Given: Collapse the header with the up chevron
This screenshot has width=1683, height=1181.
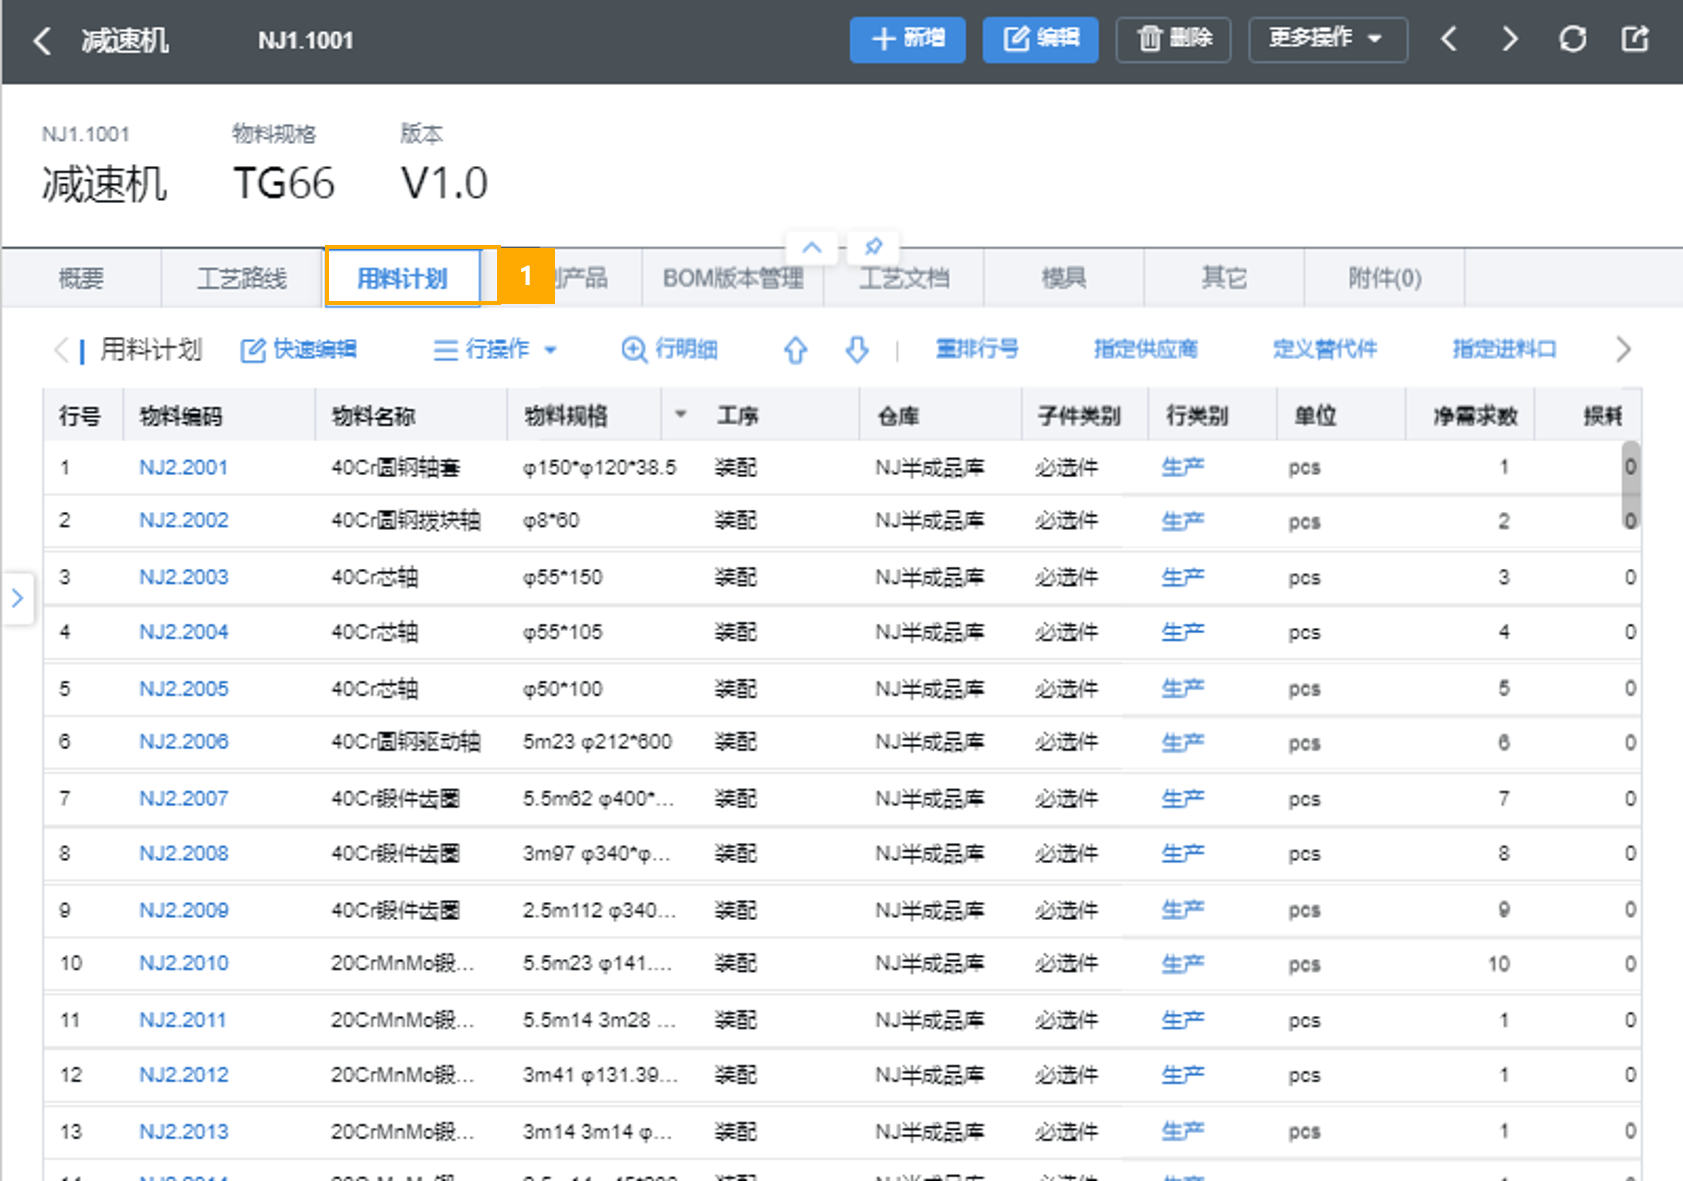Looking at the screenshot, I should click(812, 247).
